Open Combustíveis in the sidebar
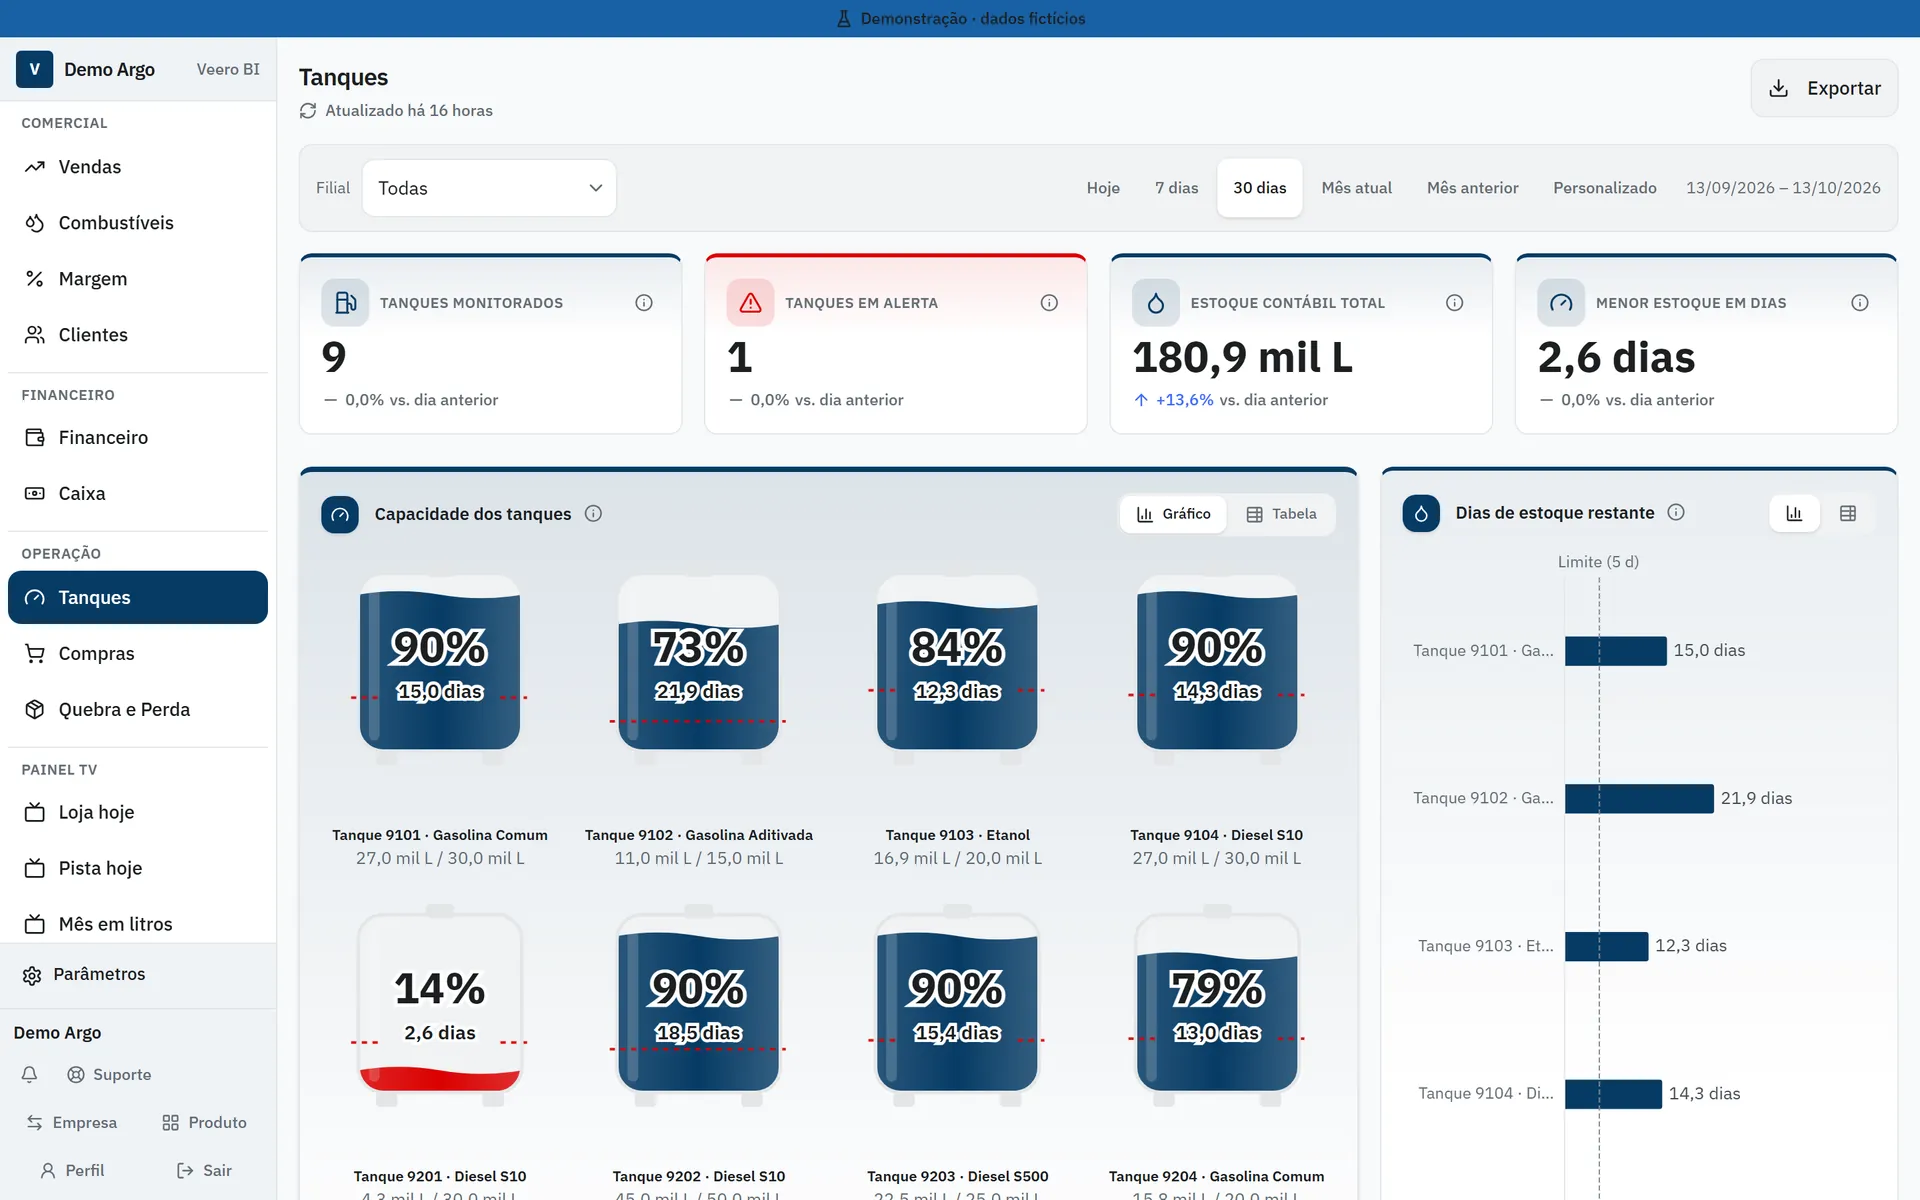The height and width of the screenshot is (1200, 1920). coord(138,223)
